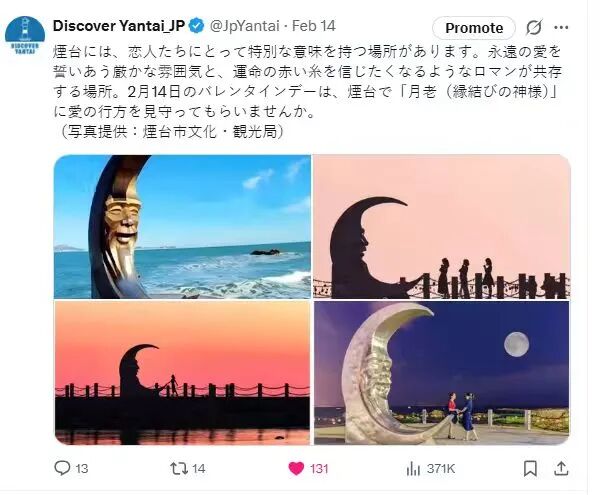Click the 371K views count
This screenshot has height=495, width=600.
pos(441,469)
